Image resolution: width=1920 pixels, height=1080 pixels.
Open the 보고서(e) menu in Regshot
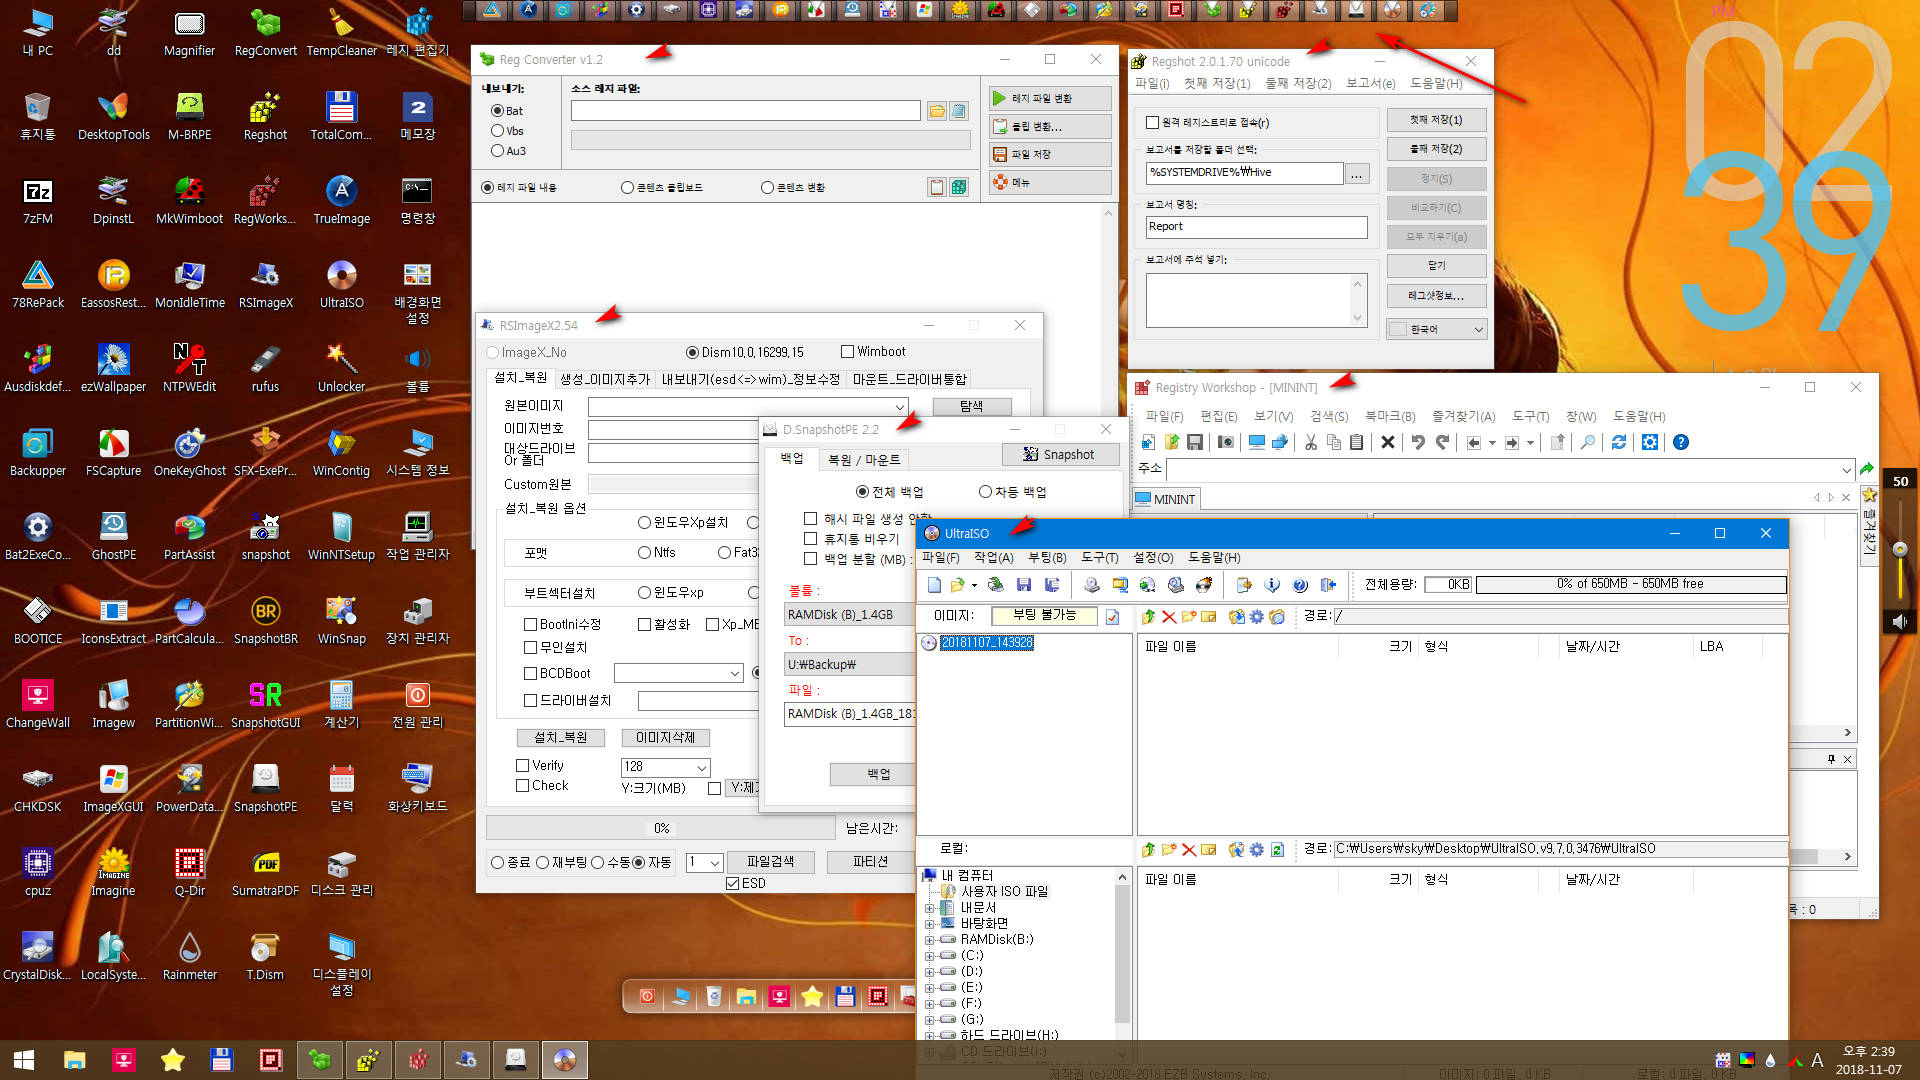1370,84
